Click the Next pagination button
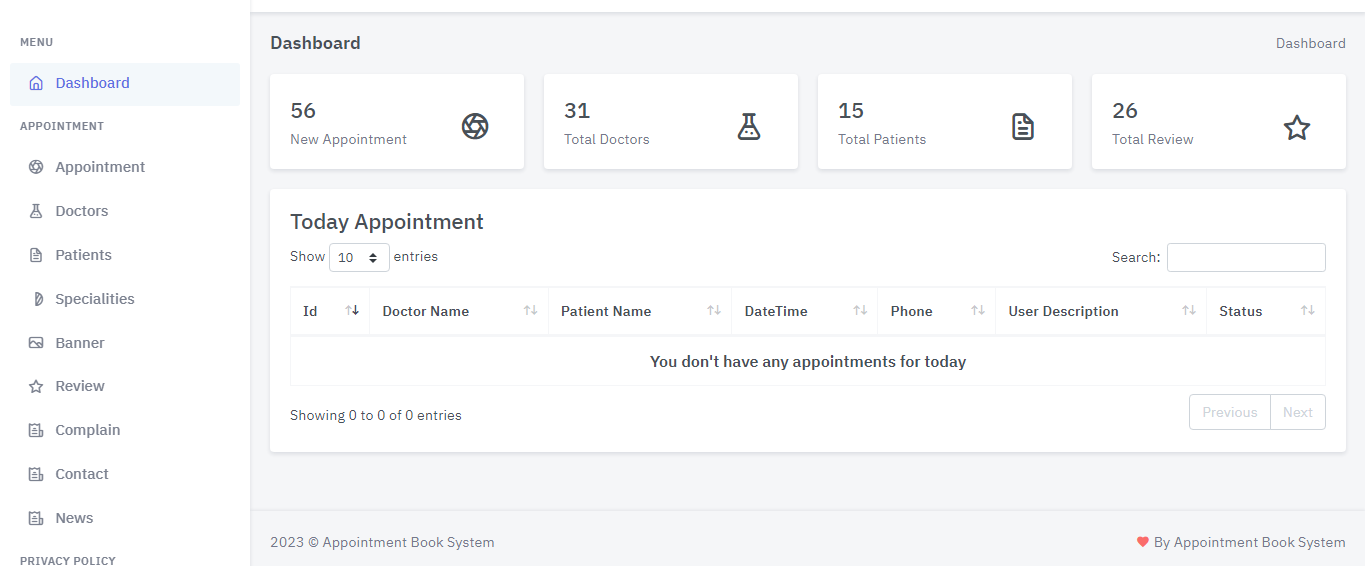 (x=1297, y=412)
